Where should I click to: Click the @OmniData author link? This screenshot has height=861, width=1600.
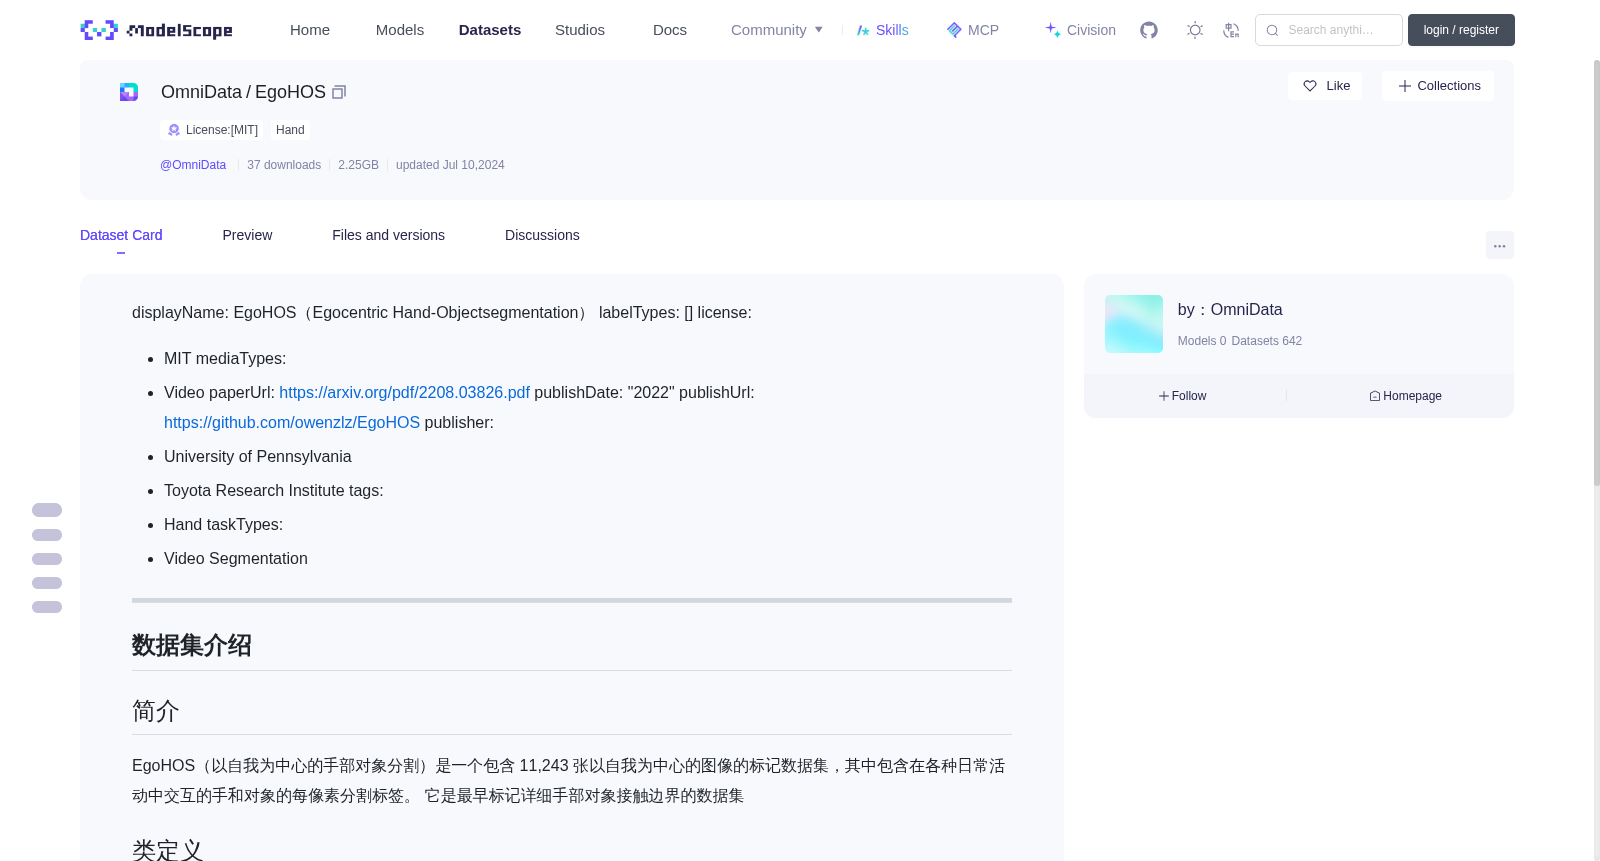(x=193, y=165)
